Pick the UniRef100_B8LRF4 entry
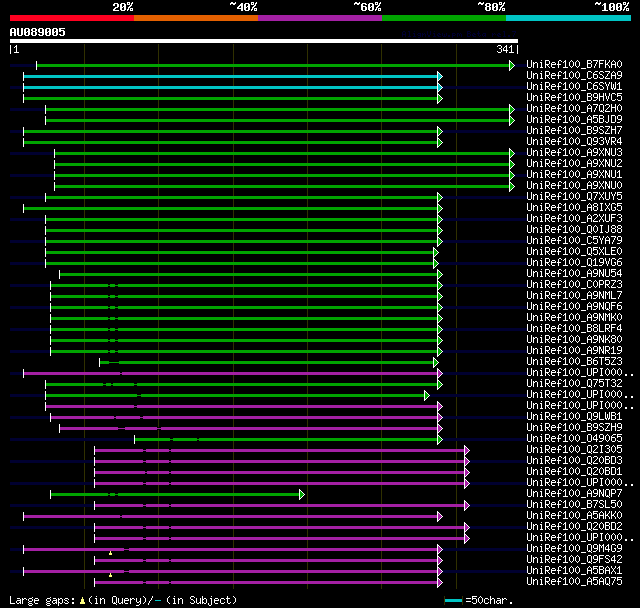The height and width of the screenshot is (608, 640). click(x=574, y=329)
